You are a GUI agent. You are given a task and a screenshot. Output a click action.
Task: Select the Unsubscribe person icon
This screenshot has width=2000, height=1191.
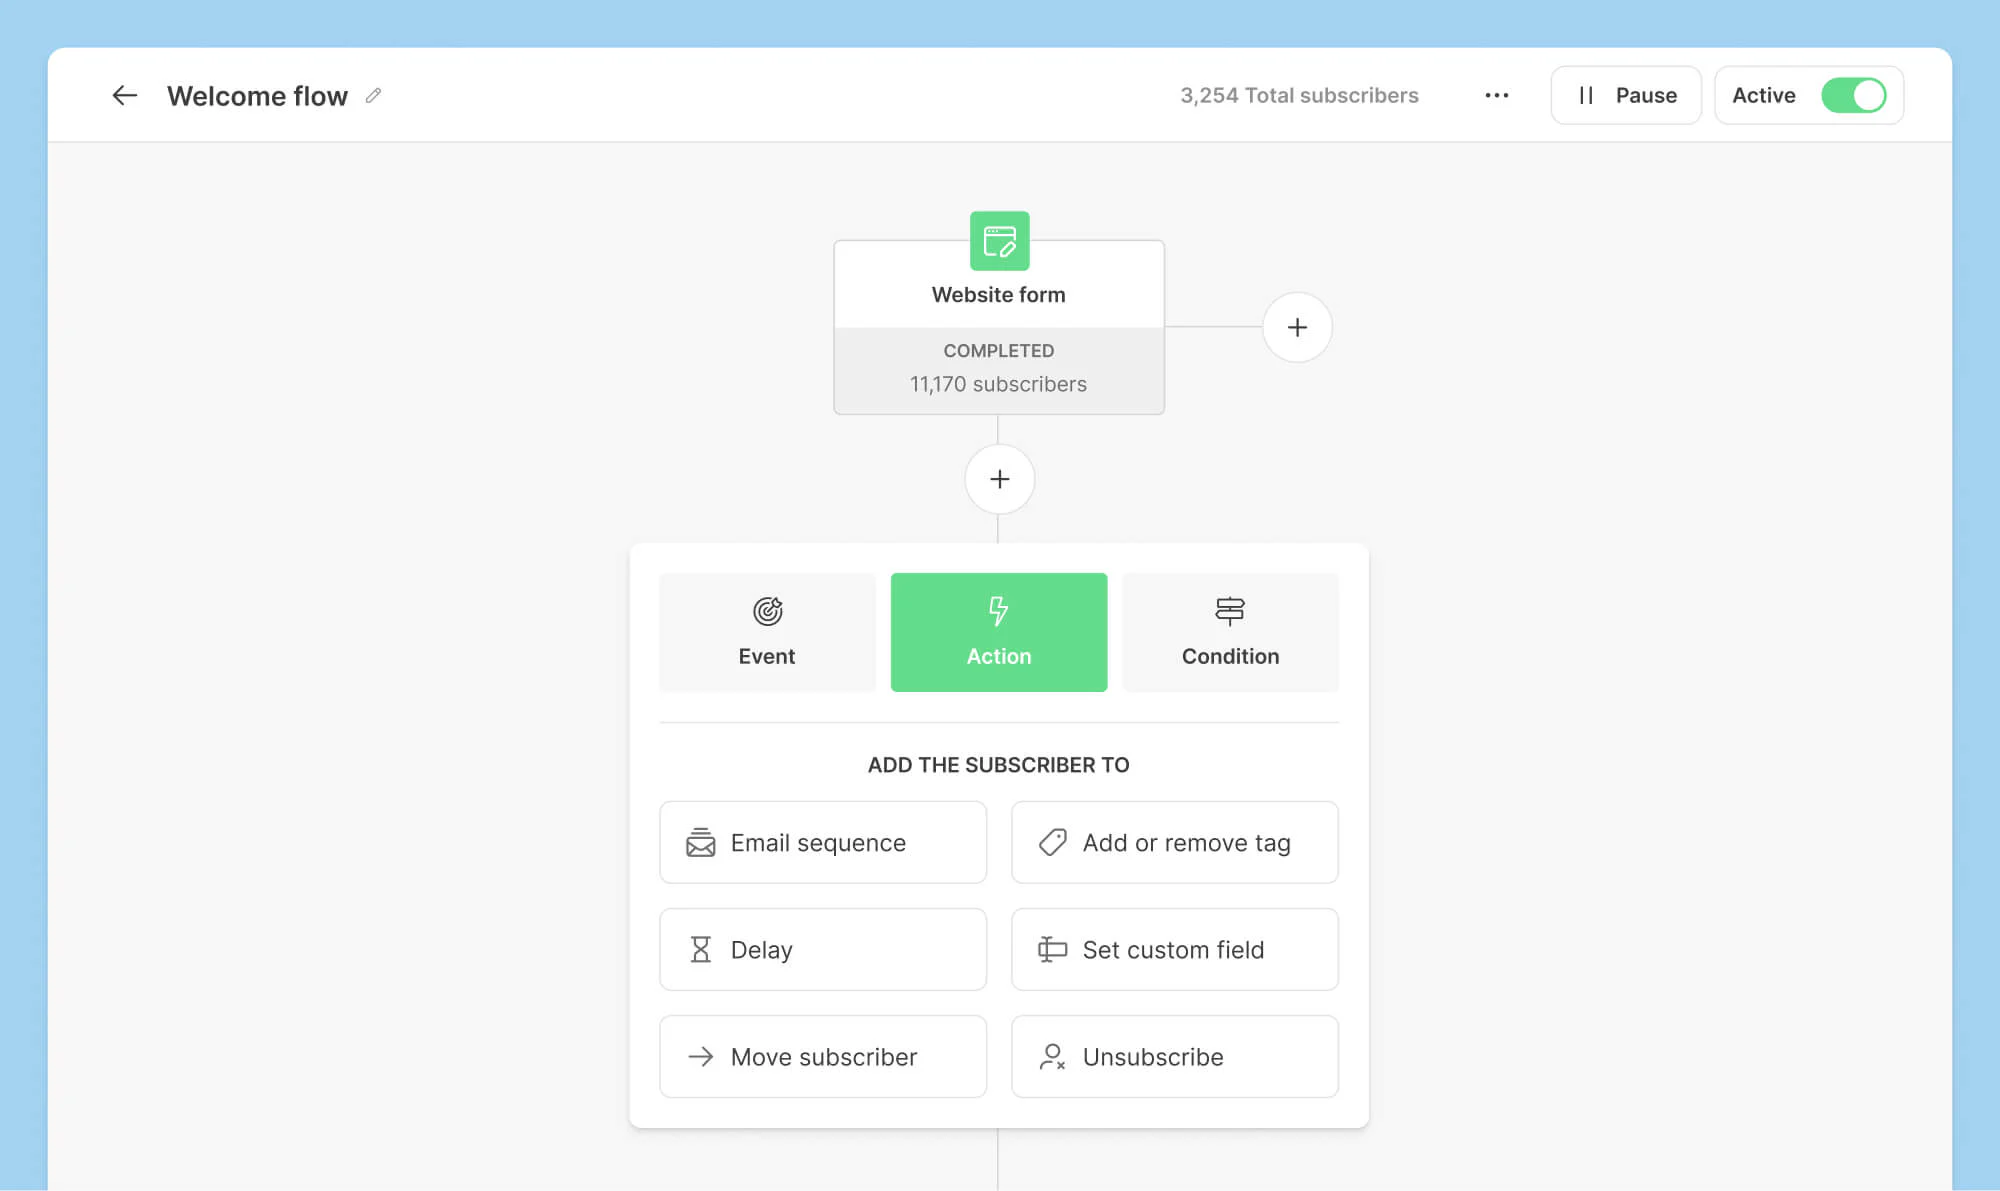click(1051, 1057)
